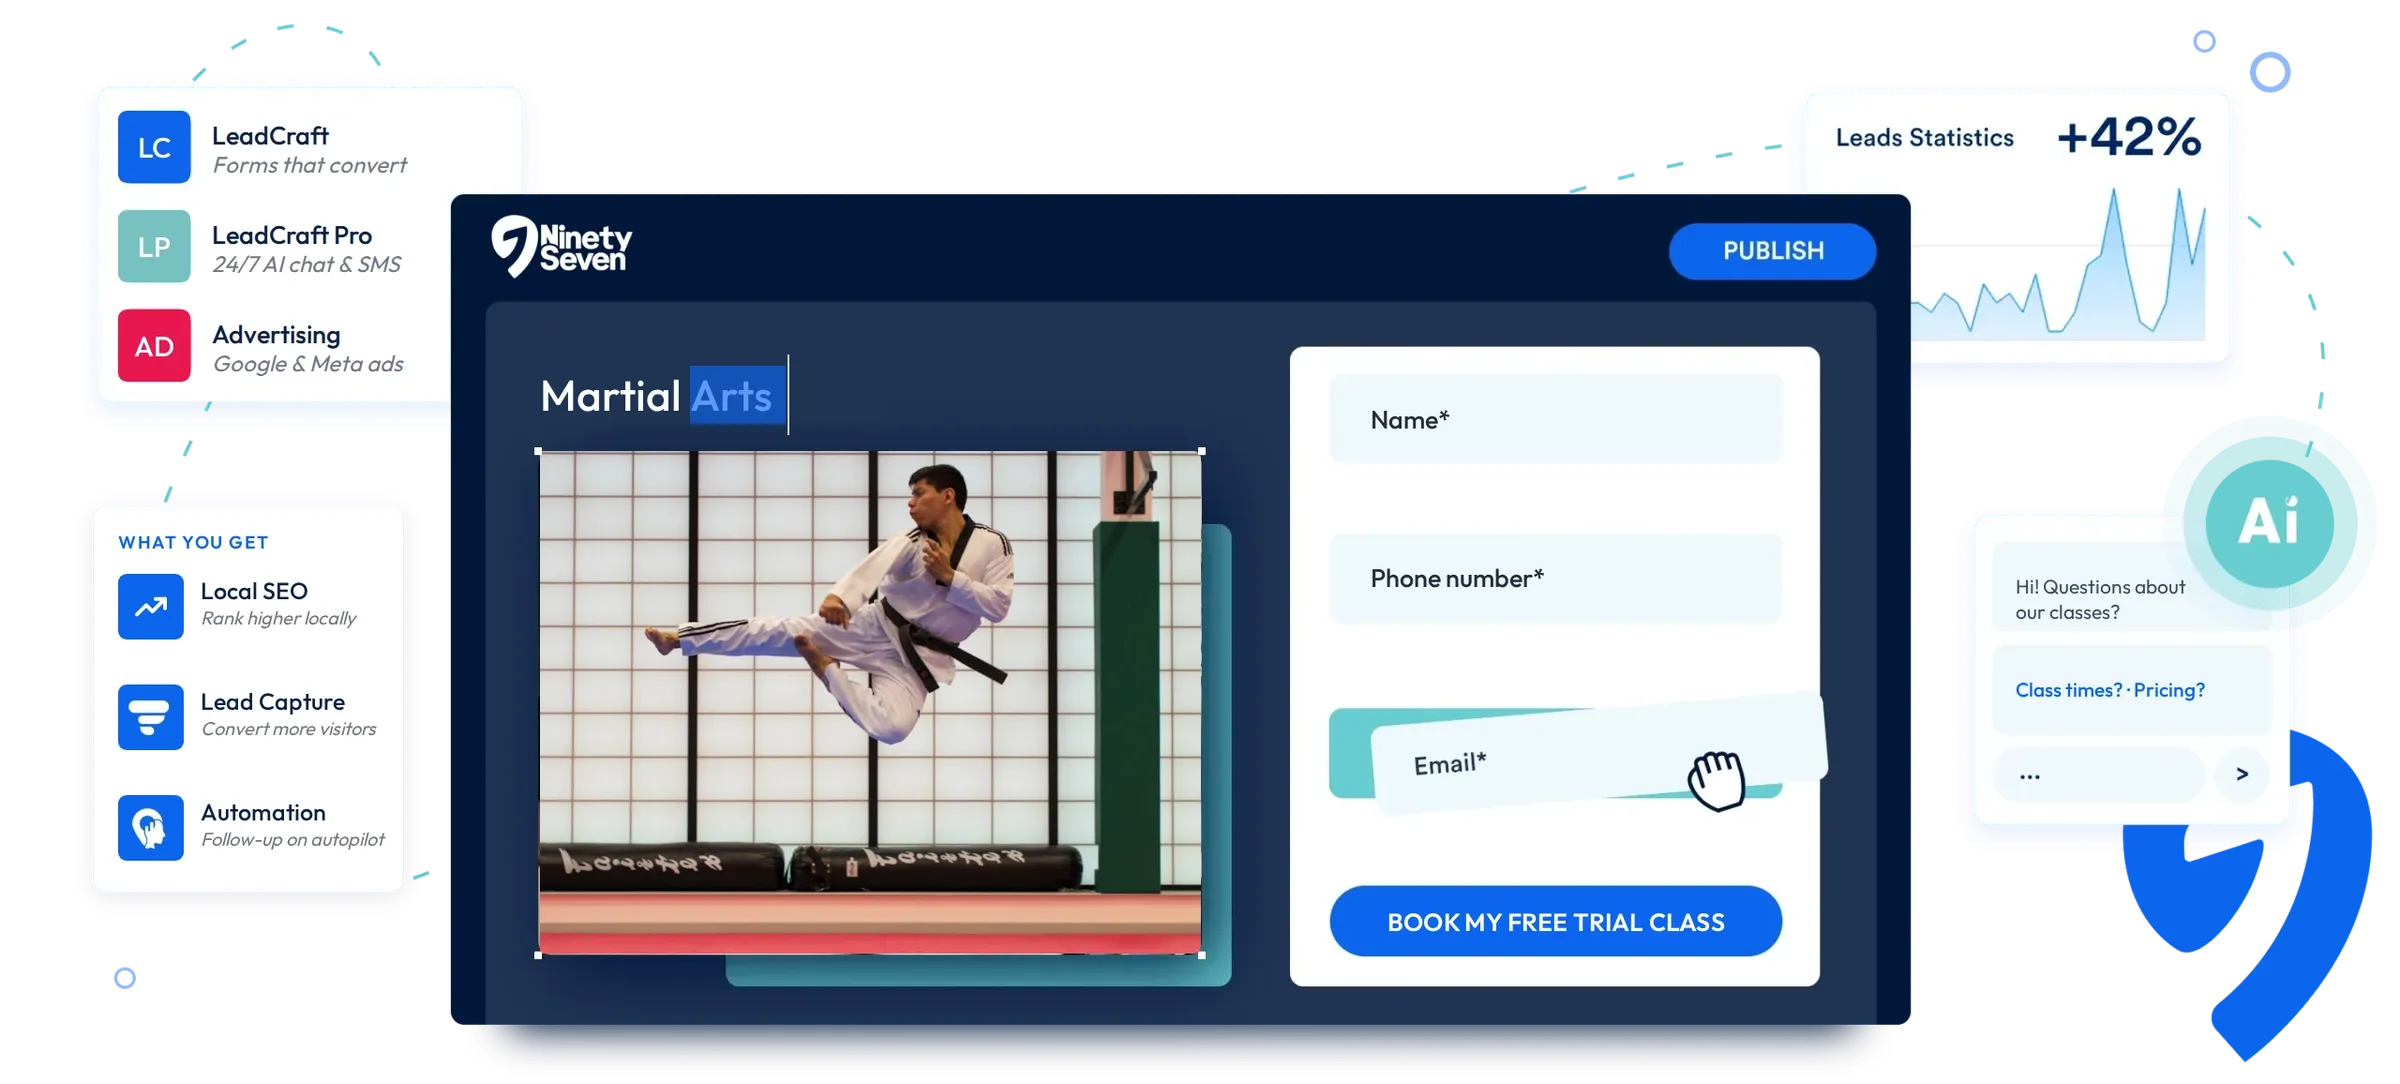Click the Convert more visitors text
2400x1084 pixels.
[289, 729]
